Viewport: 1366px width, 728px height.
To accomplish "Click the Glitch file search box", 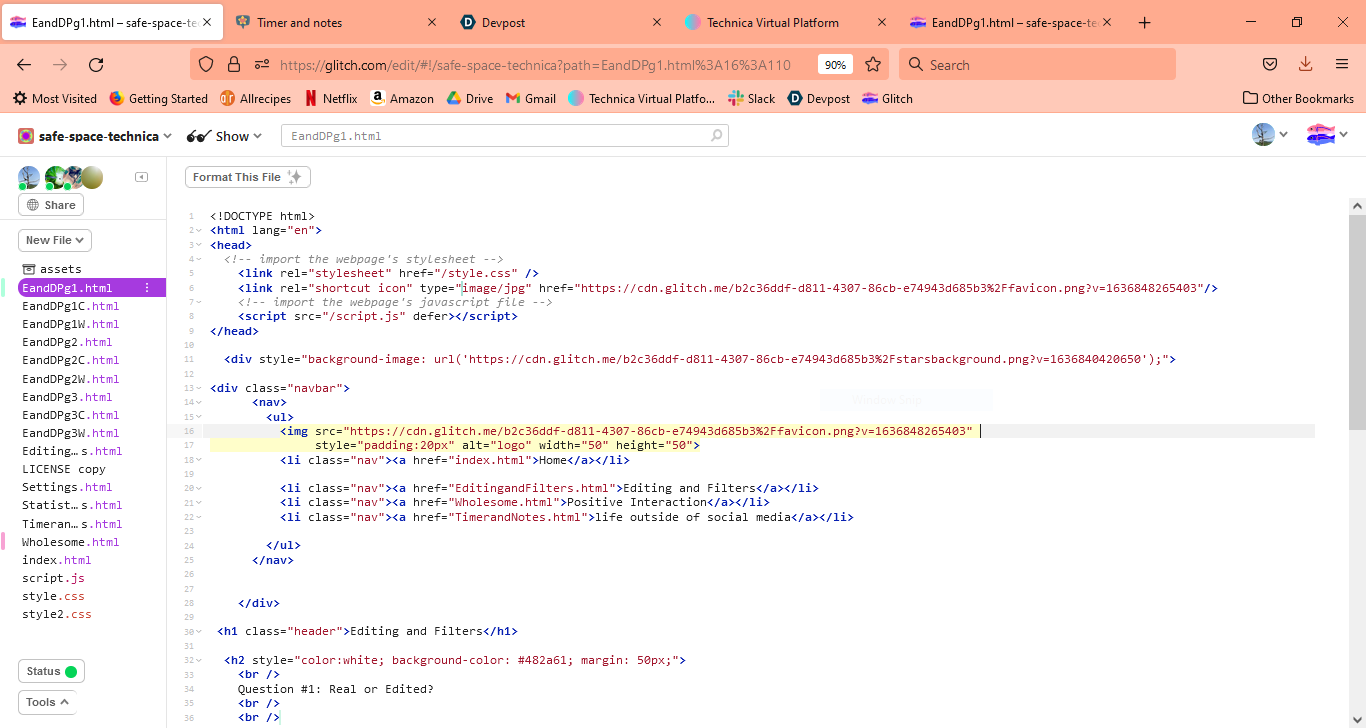I will (x=505, y=136).
